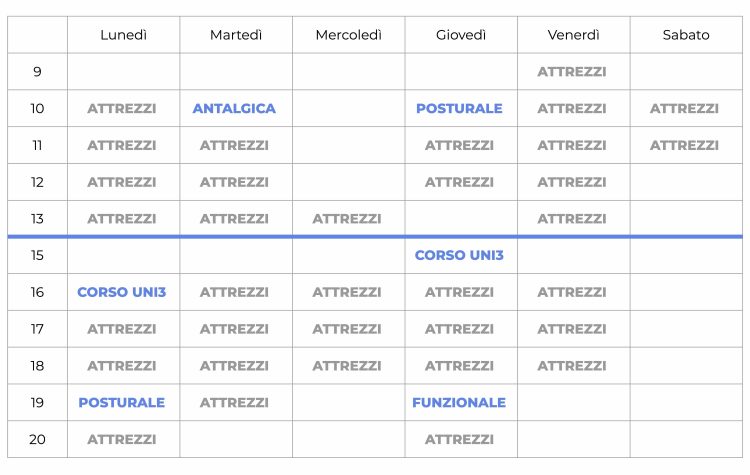The height and width of the screenshot is (475, 750).
Task: Click ATTREZZI on Lunedì at 20
Action: point(122,439)
